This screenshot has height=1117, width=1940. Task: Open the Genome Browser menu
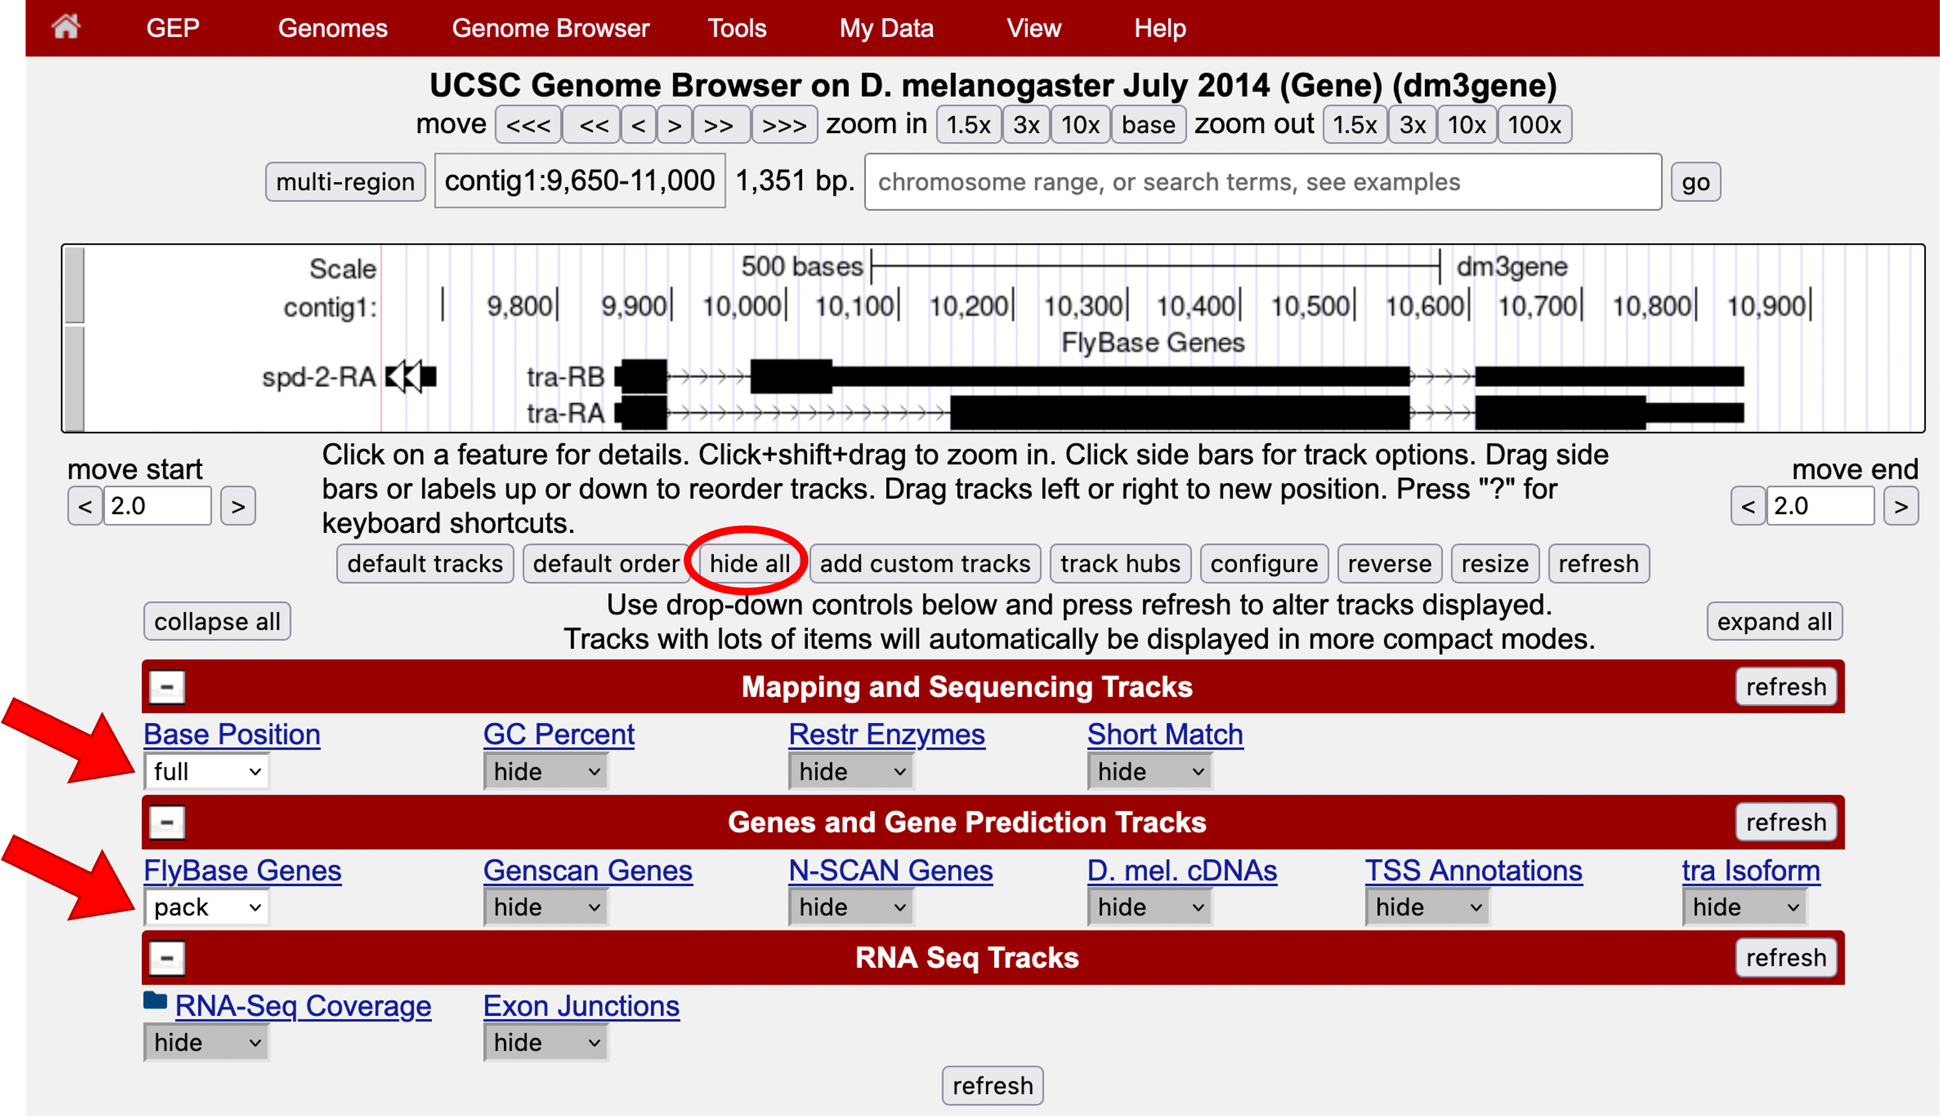550,28
